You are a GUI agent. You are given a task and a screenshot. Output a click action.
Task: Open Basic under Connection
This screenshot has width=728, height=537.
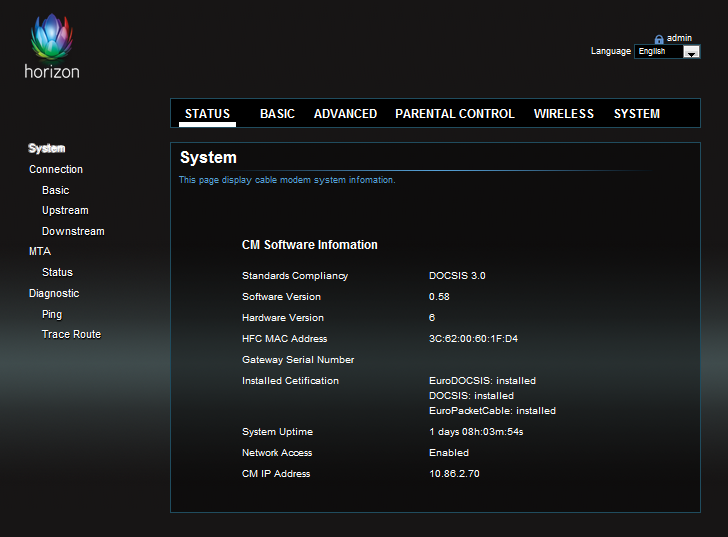55,190
